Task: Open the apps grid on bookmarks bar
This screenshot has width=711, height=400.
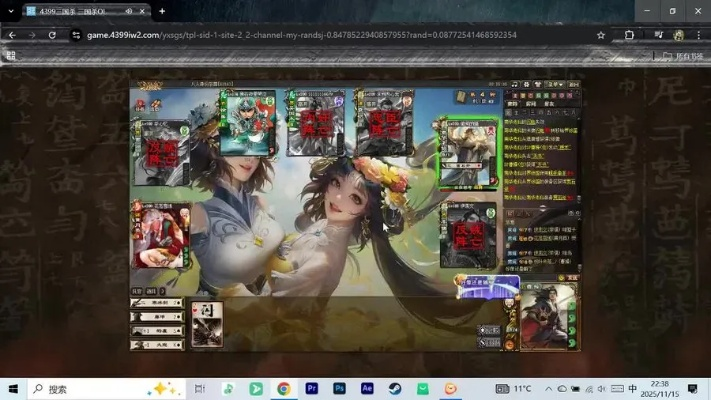Action: (x=11, y=56)
